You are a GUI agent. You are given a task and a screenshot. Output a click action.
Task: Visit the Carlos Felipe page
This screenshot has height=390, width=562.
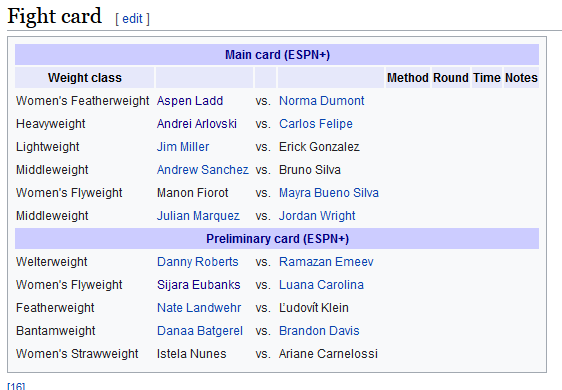point(315,124)
